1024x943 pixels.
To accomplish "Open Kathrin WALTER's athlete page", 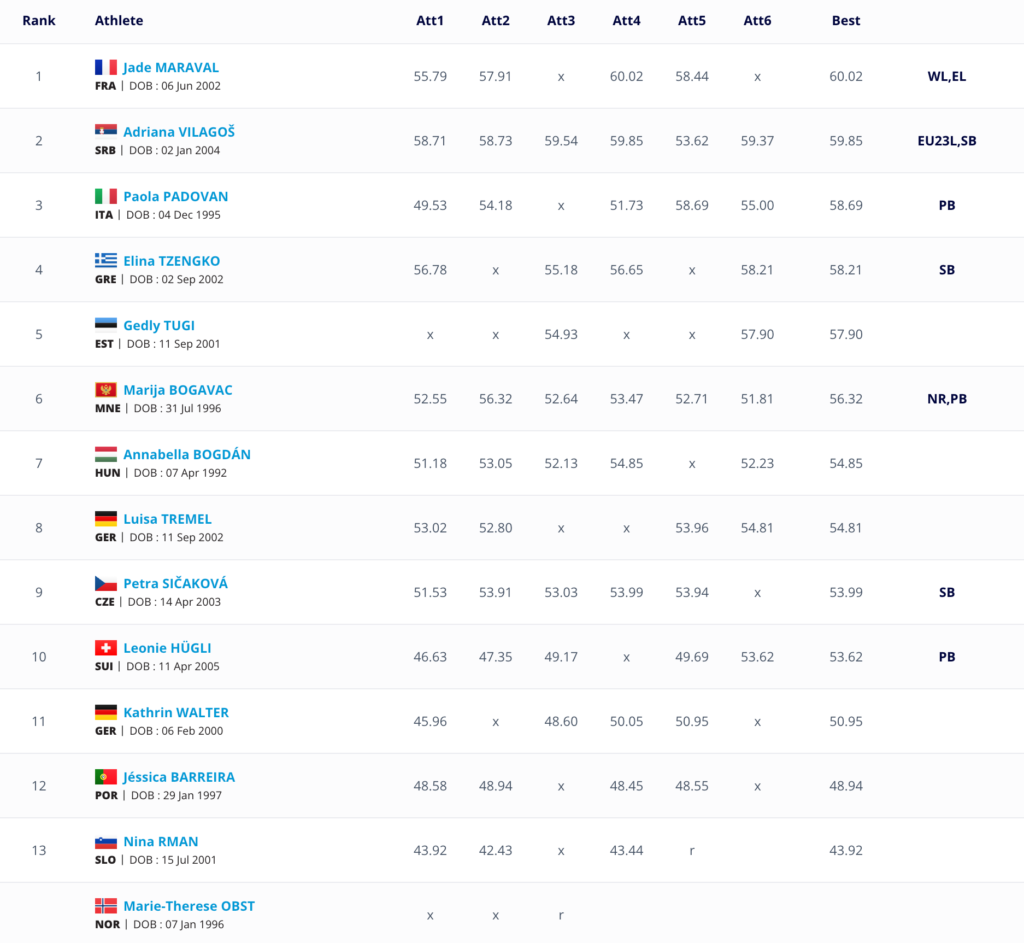I will 176,712.
